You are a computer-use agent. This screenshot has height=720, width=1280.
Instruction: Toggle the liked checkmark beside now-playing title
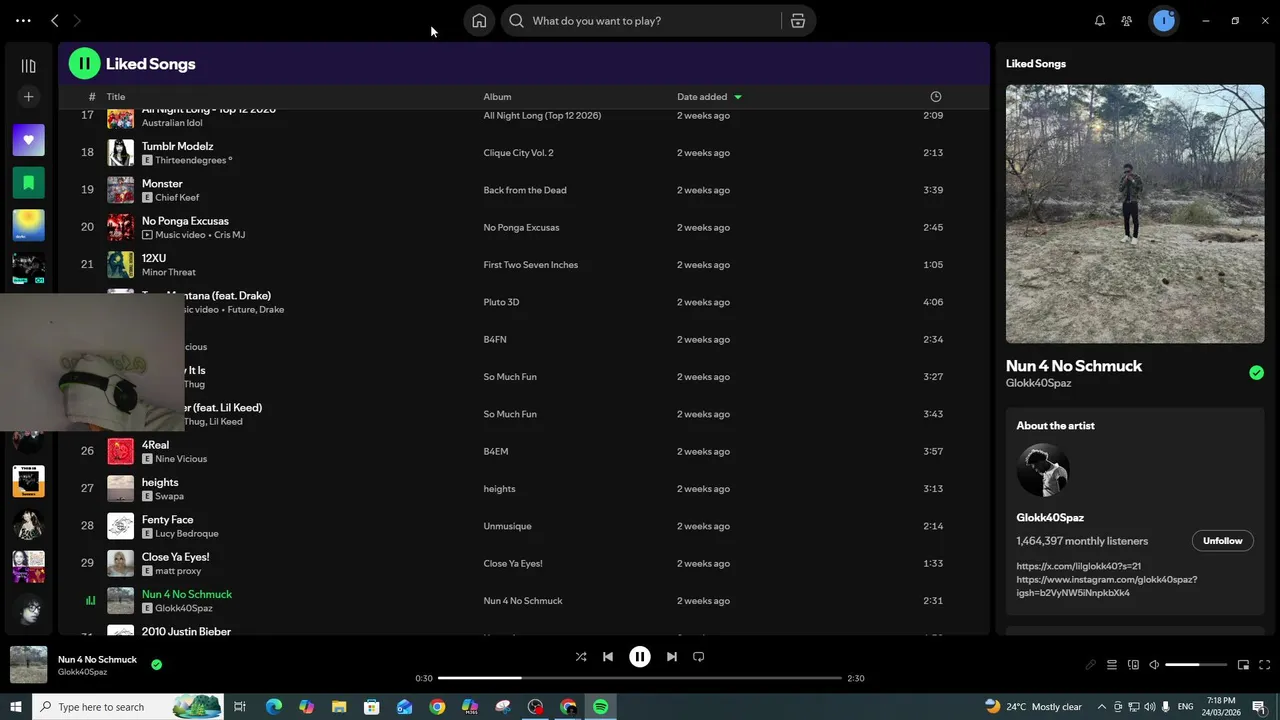156,664
